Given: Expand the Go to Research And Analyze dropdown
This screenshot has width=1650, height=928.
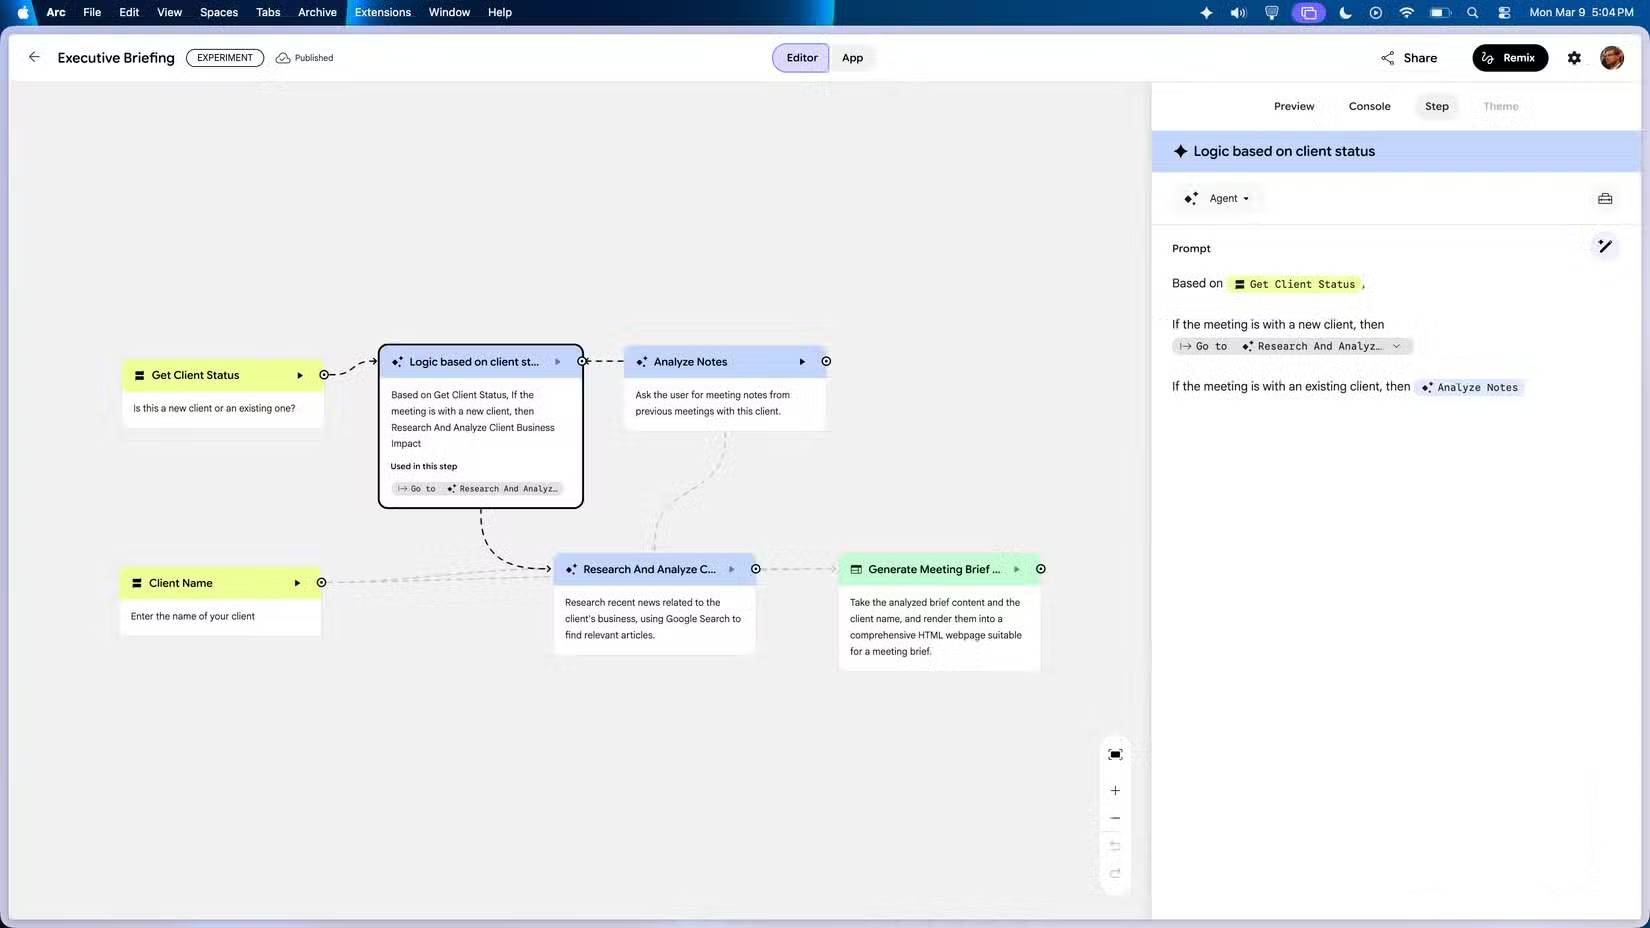Looking at the screenshot, I should (1396, 346).
